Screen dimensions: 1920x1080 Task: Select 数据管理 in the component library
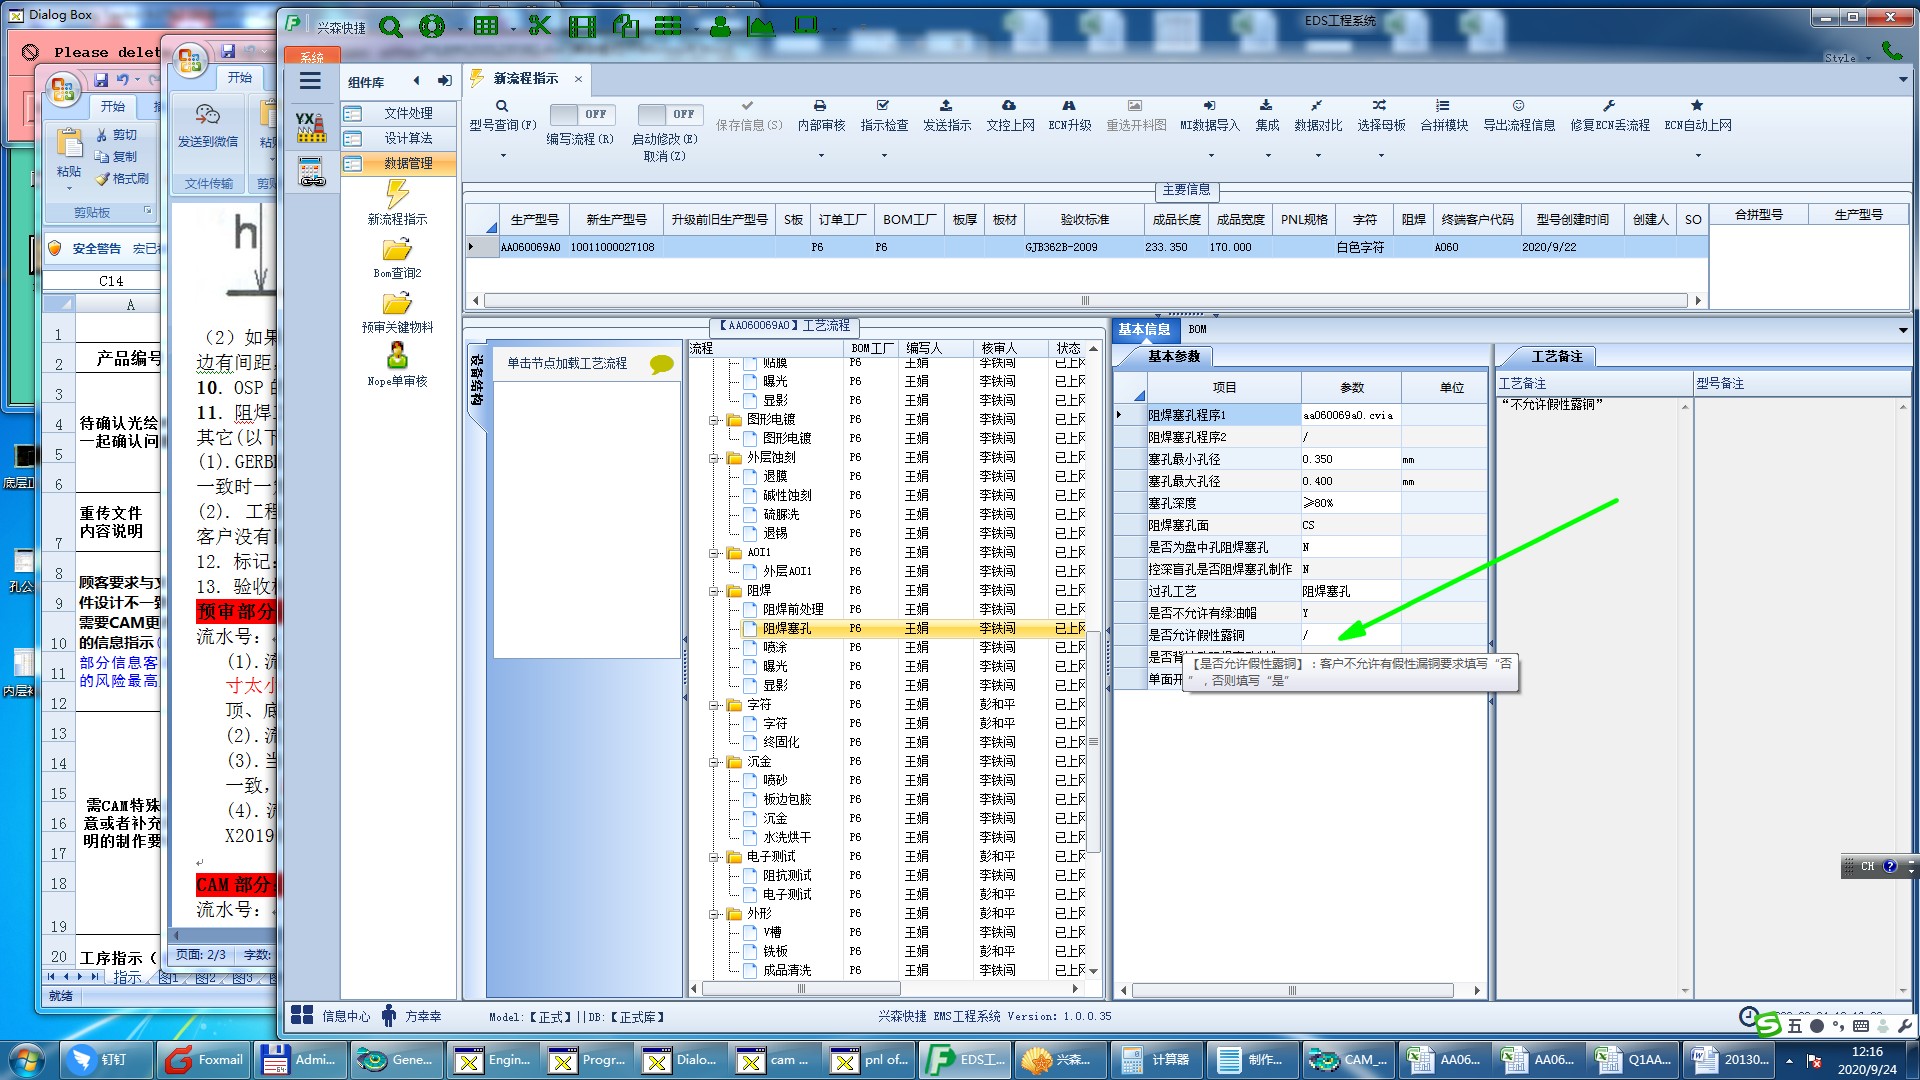pos(408,163)
